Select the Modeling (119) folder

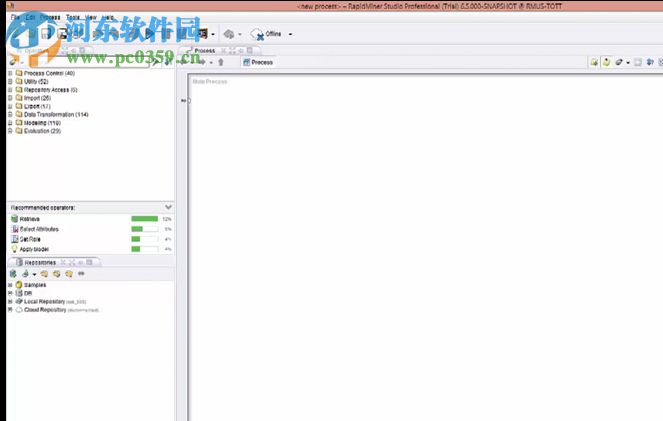[42, 123]
